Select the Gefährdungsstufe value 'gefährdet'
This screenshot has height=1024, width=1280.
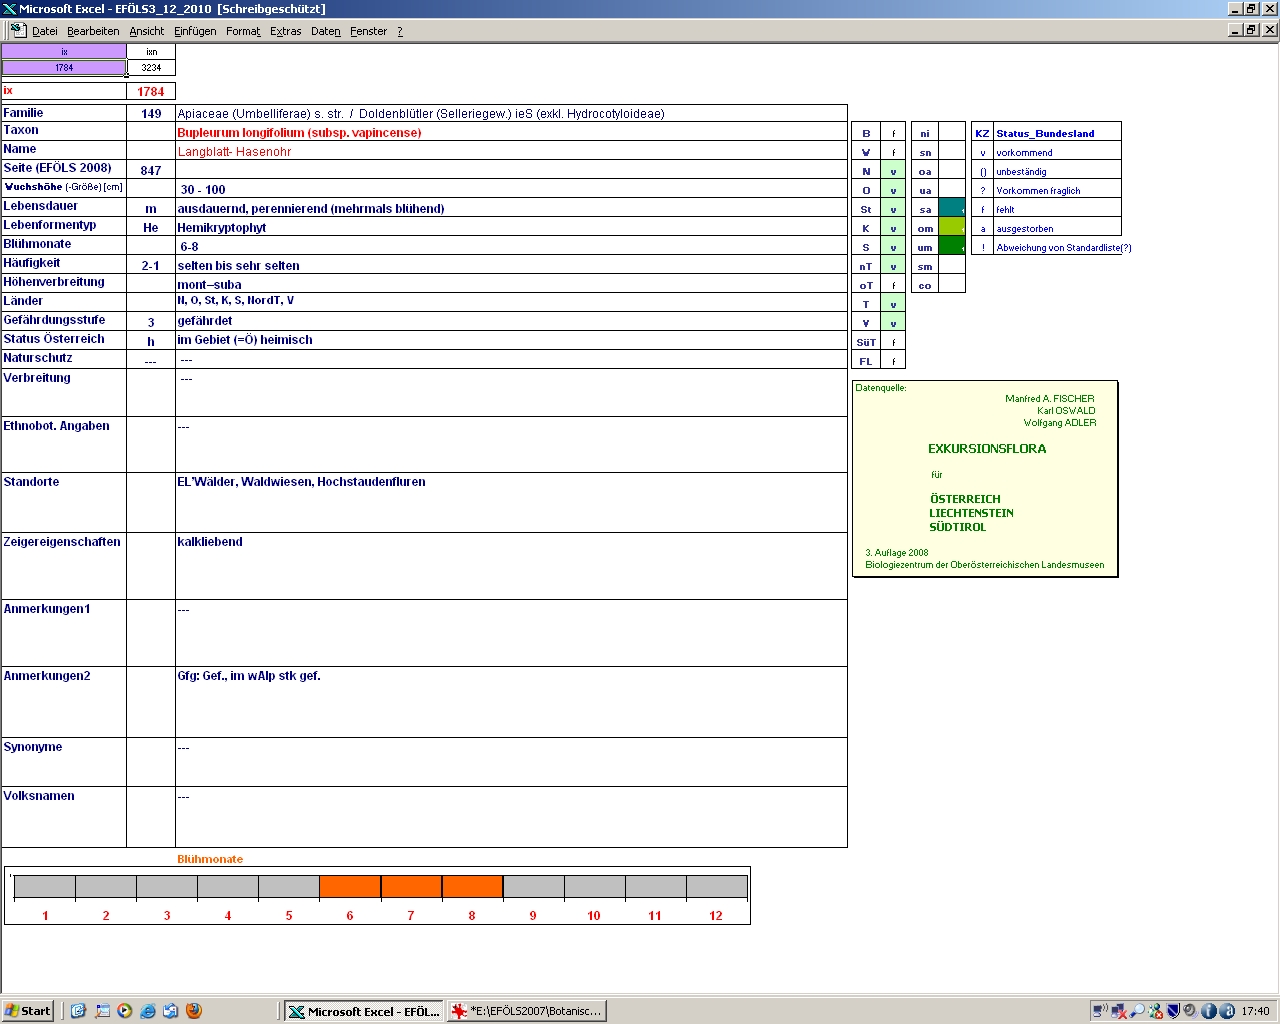511,321
